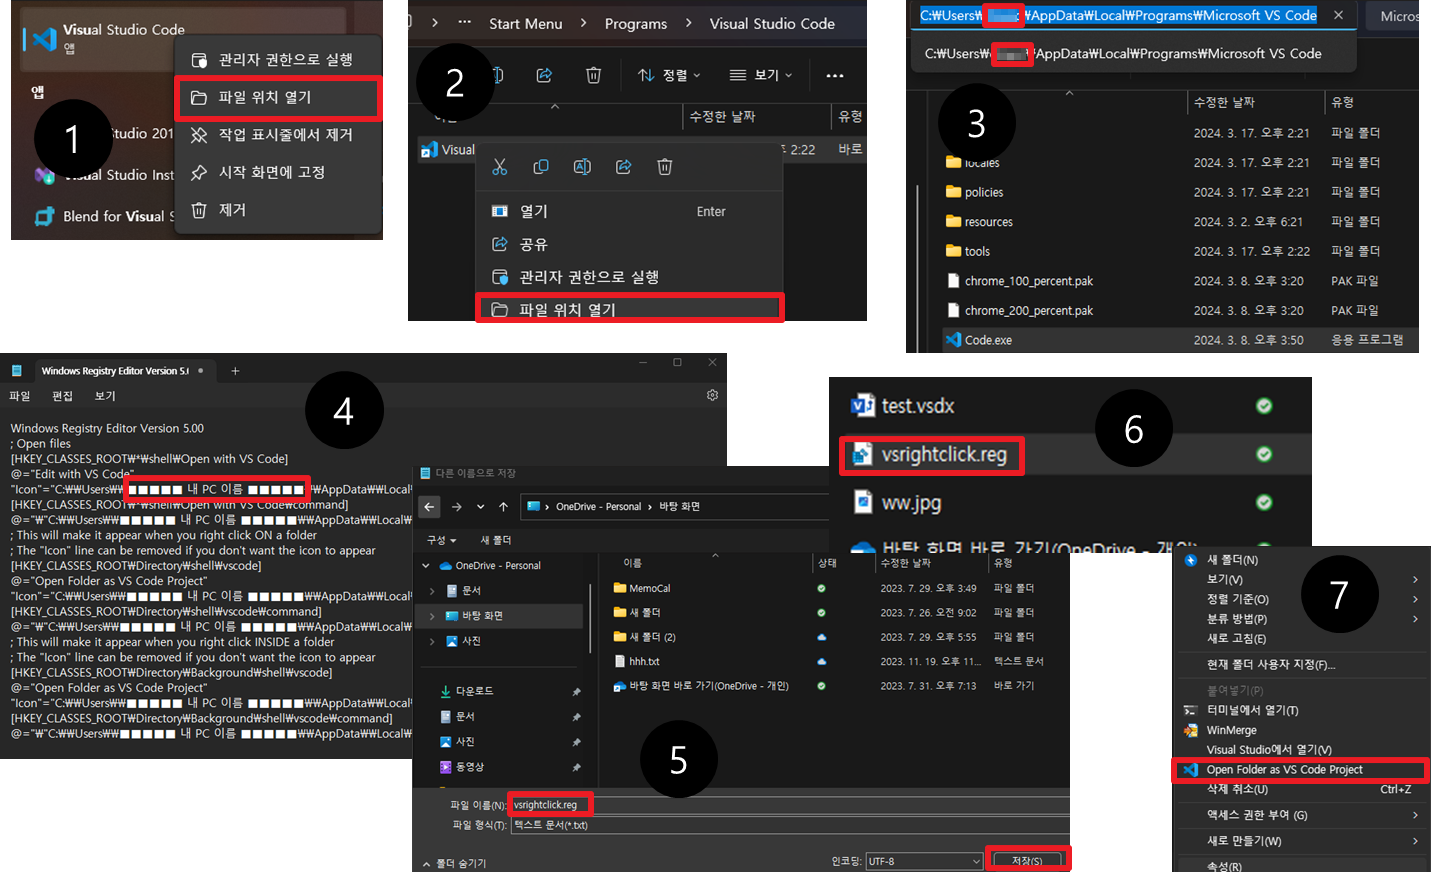Open the '정렬' sort dropdown
The width and height of the screenshot is (1431, 874).
(669, 75)
